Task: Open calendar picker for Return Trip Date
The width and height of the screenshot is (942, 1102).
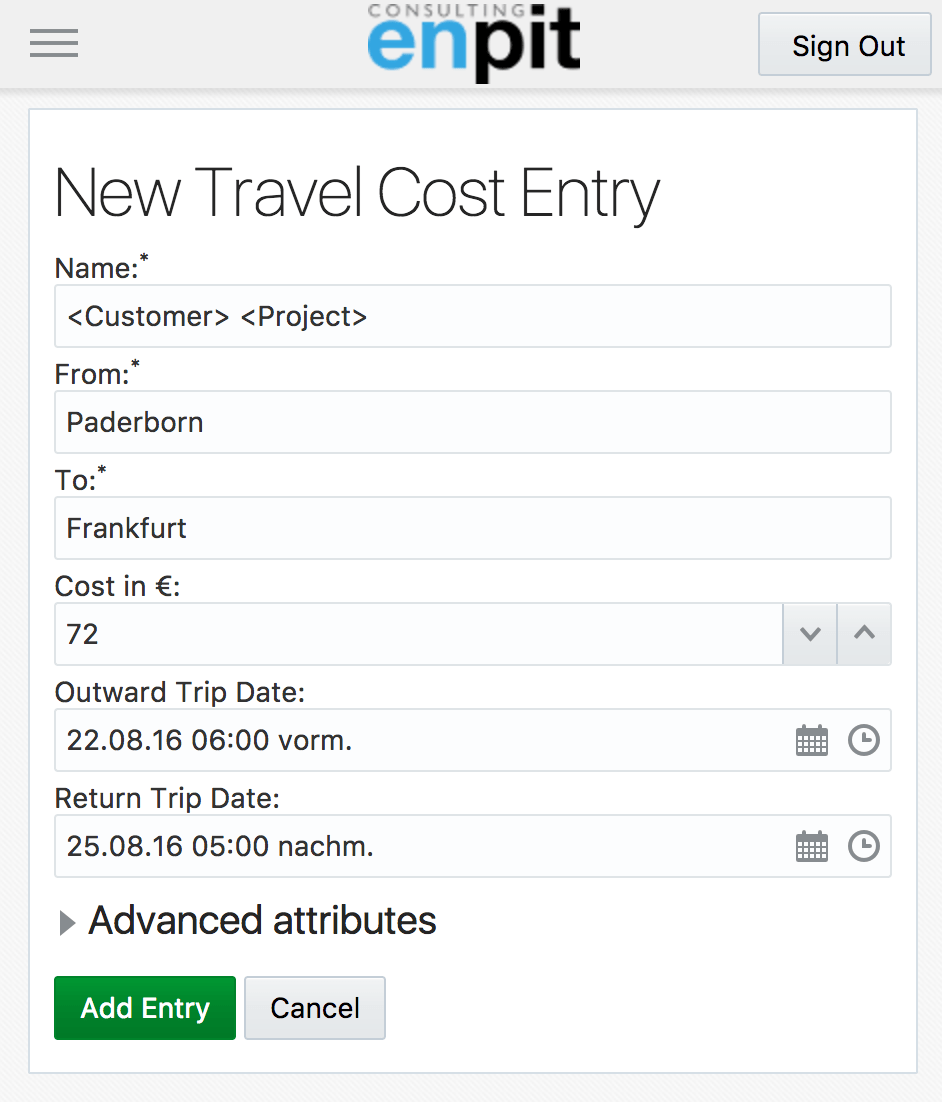Action: 811,847
